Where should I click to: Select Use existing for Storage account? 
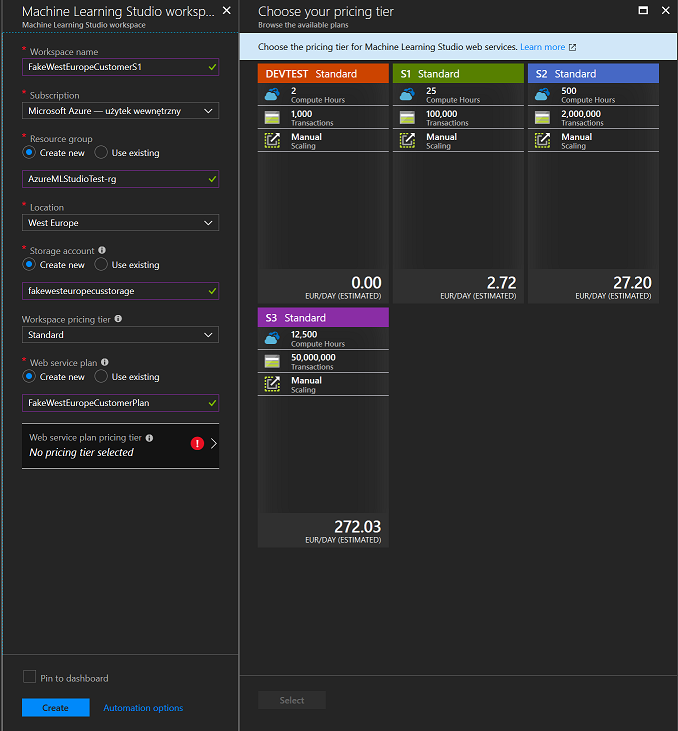click(x=101, y=265)
